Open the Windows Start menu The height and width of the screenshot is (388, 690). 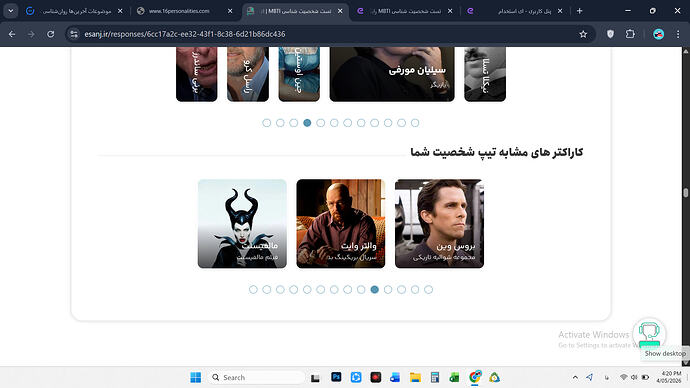pyautogui.click(x=195, y=377)
